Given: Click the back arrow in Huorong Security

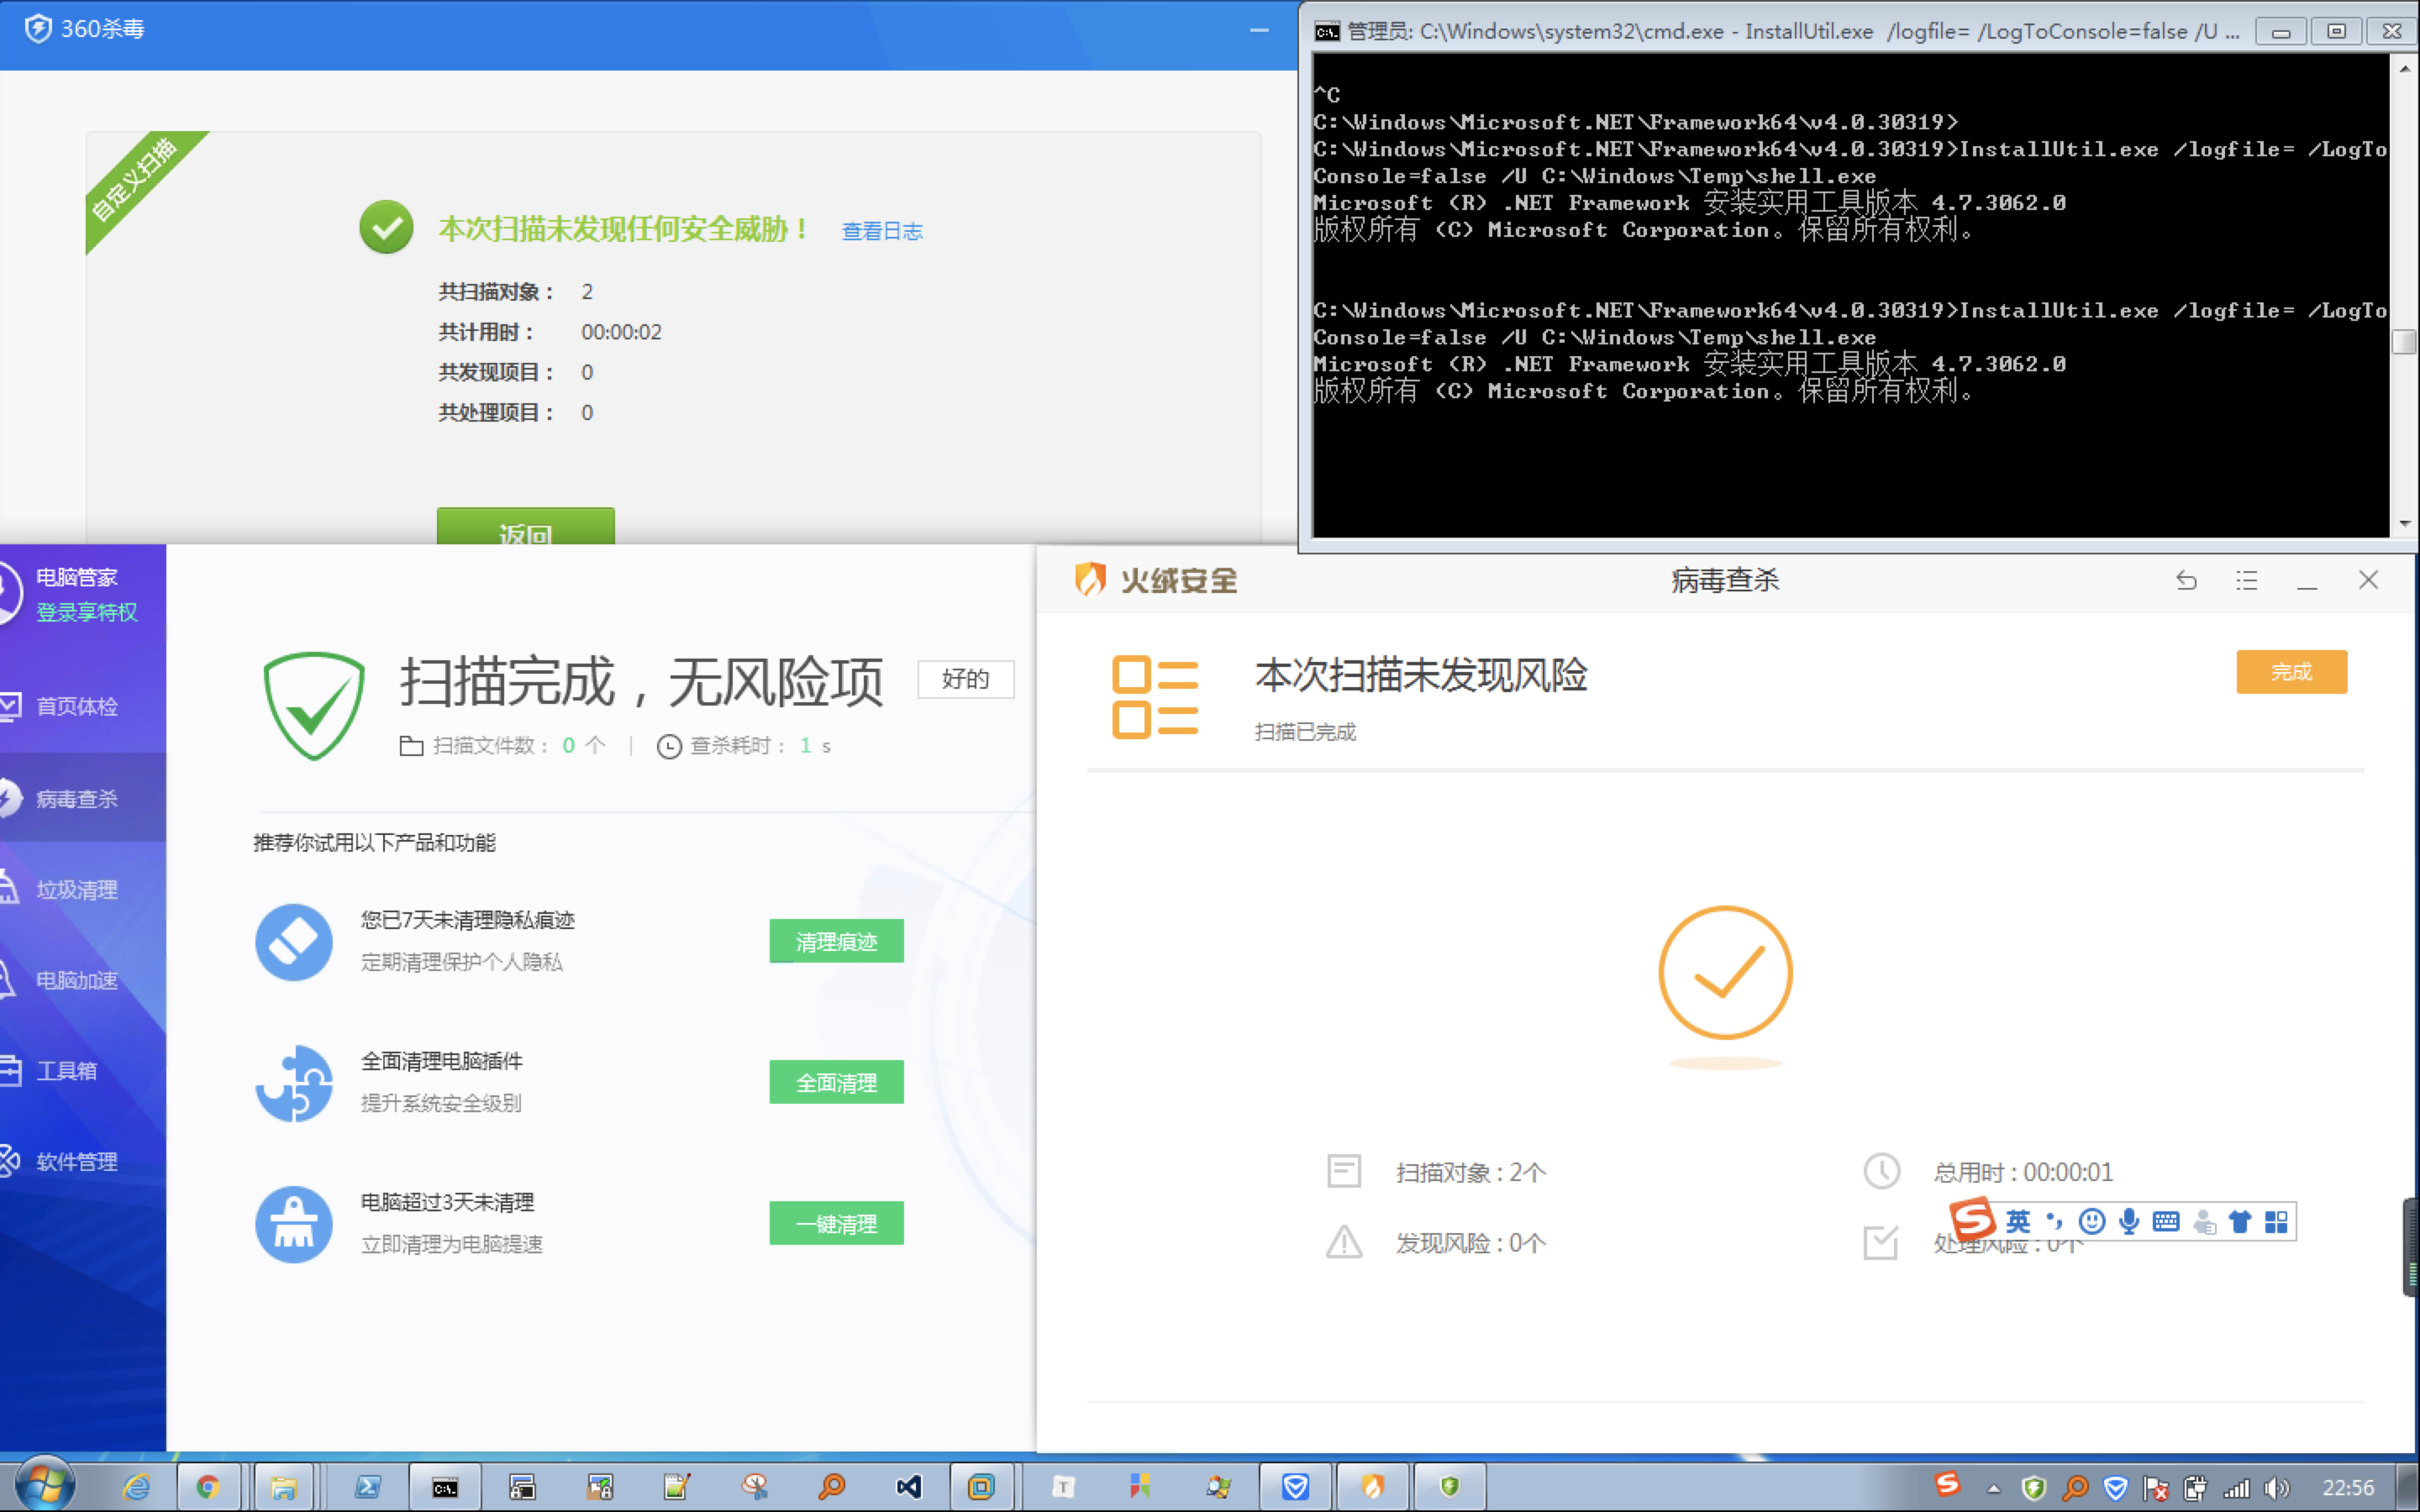Looking at the screenshot, I should coord(2186,580).
